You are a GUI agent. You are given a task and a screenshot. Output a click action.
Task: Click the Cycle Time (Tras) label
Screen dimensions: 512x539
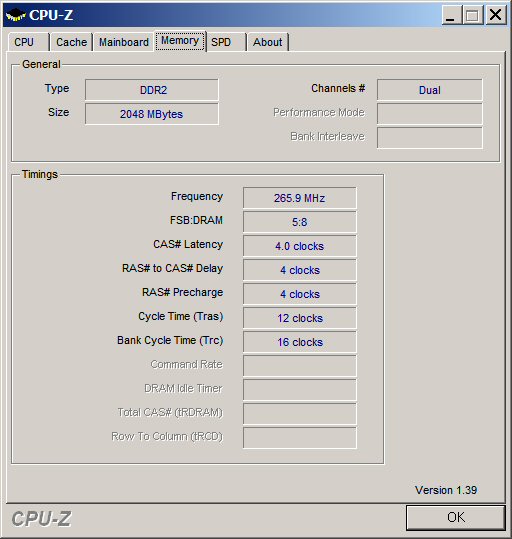click(181, 316)
